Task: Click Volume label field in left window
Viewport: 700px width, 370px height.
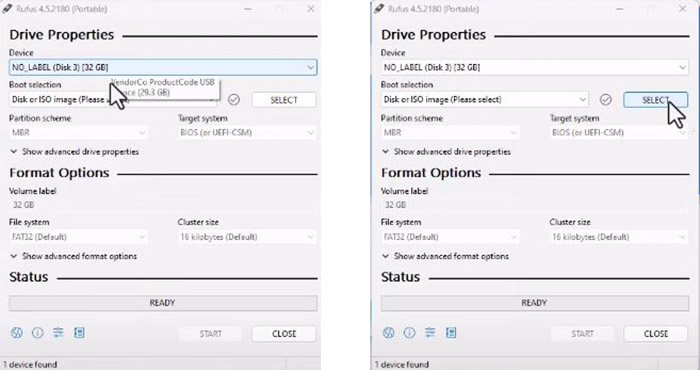Action: 163,205
